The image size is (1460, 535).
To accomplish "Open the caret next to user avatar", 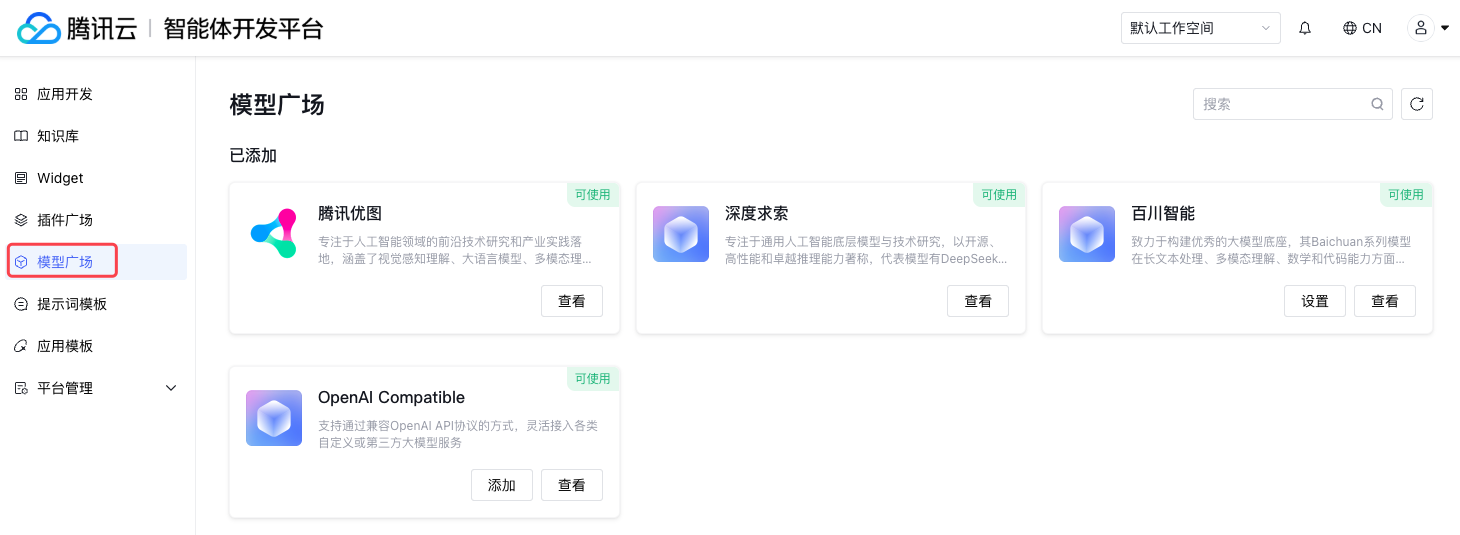I will coord(1445,29).
